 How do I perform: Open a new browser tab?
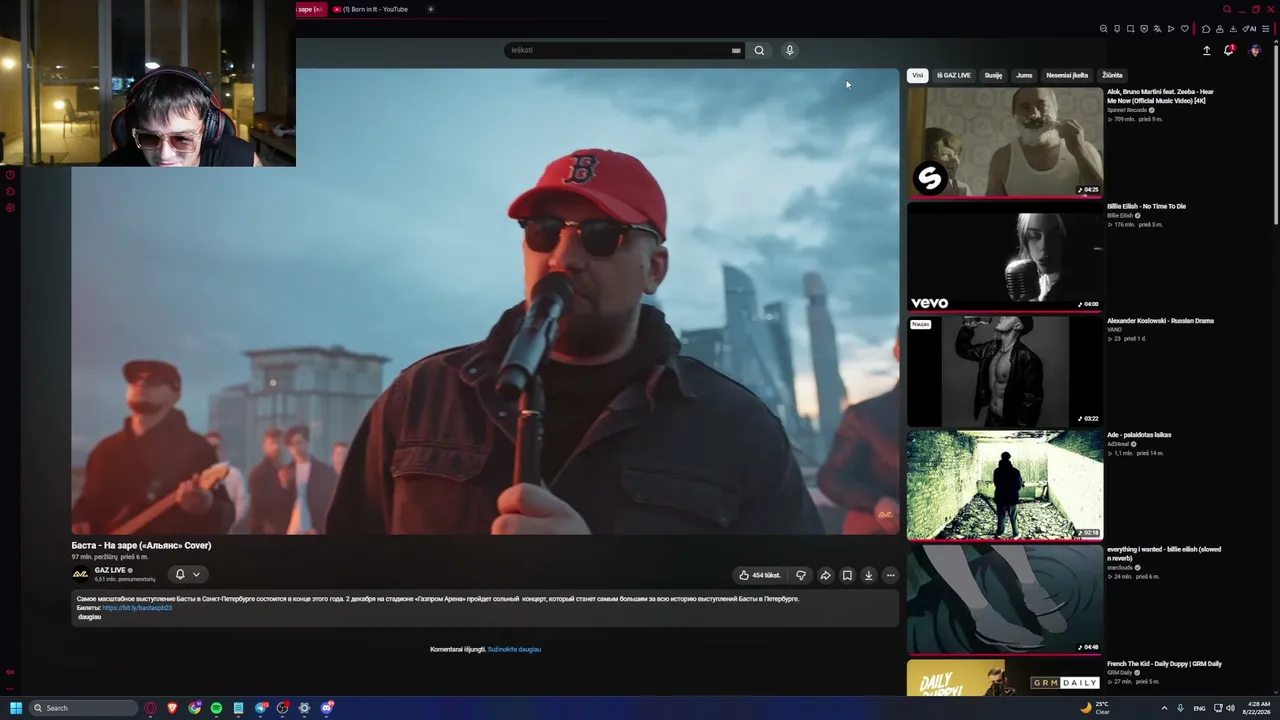(x=430, y=9)
